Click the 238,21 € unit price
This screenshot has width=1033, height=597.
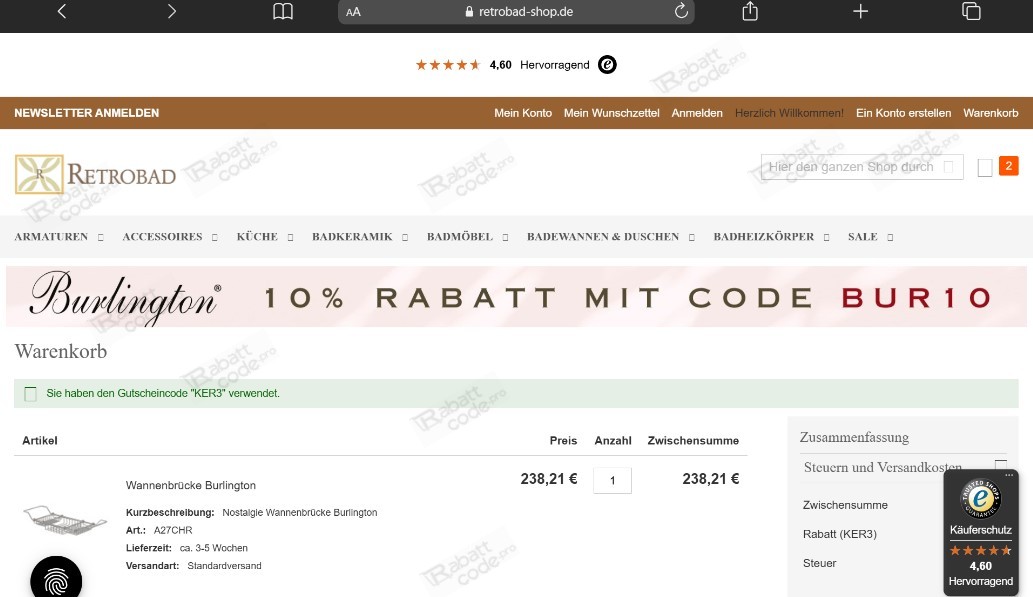(x=549, y=479)
